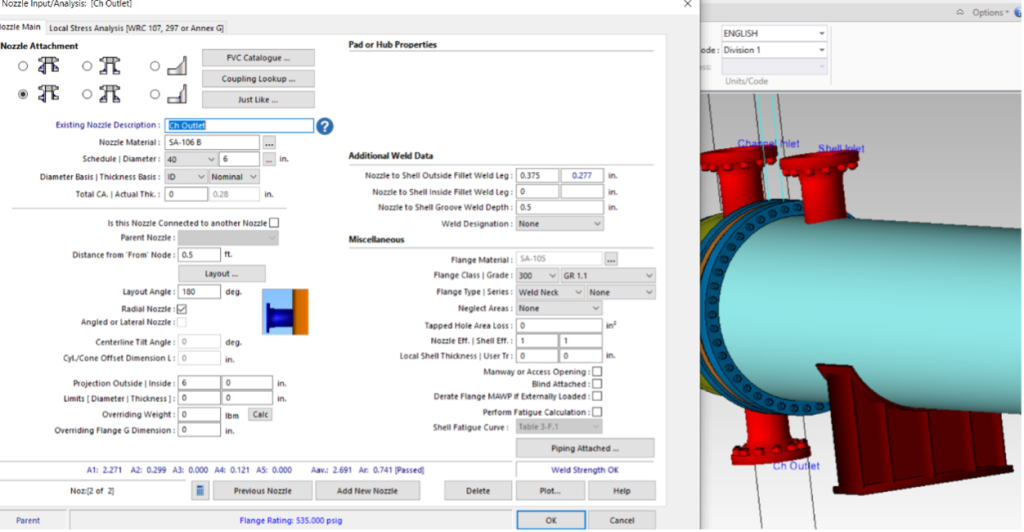Screen dimensions: 1024x532
Task: Click the Plot button
Action: click(550, 491)
